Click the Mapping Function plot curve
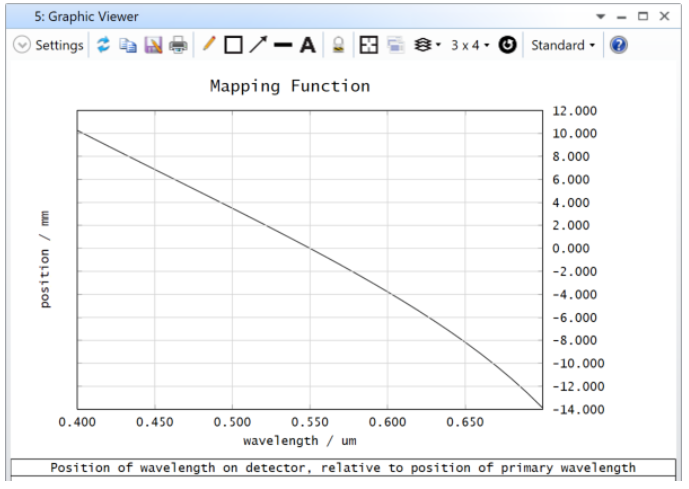Screen dimensions: 689x489 pos(310,248)
